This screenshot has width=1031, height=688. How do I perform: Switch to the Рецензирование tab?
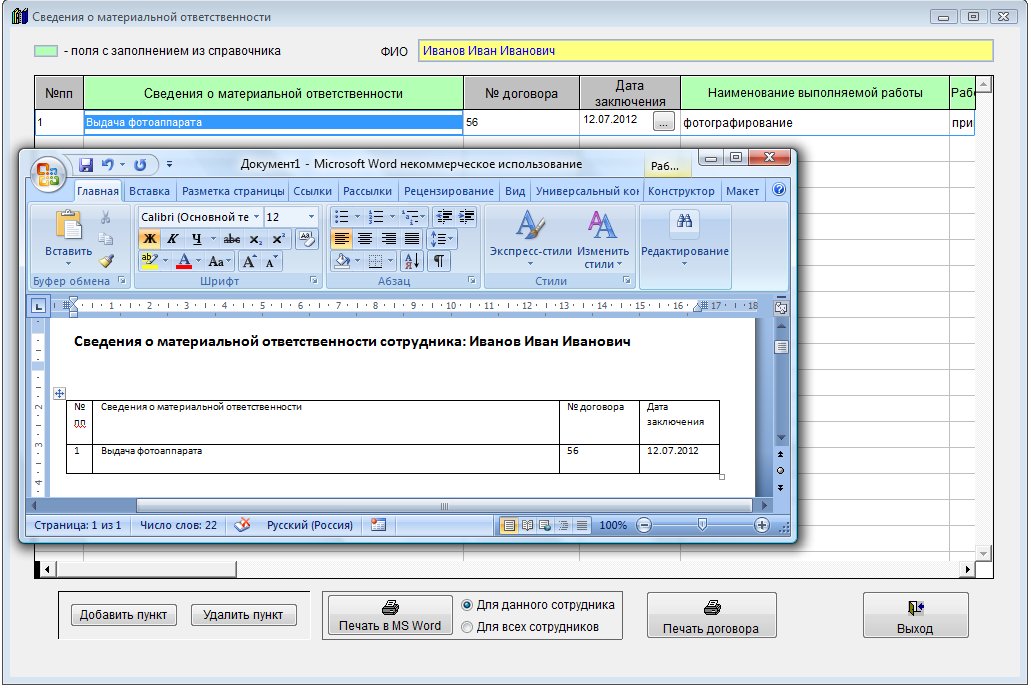(x=448, y=191)
